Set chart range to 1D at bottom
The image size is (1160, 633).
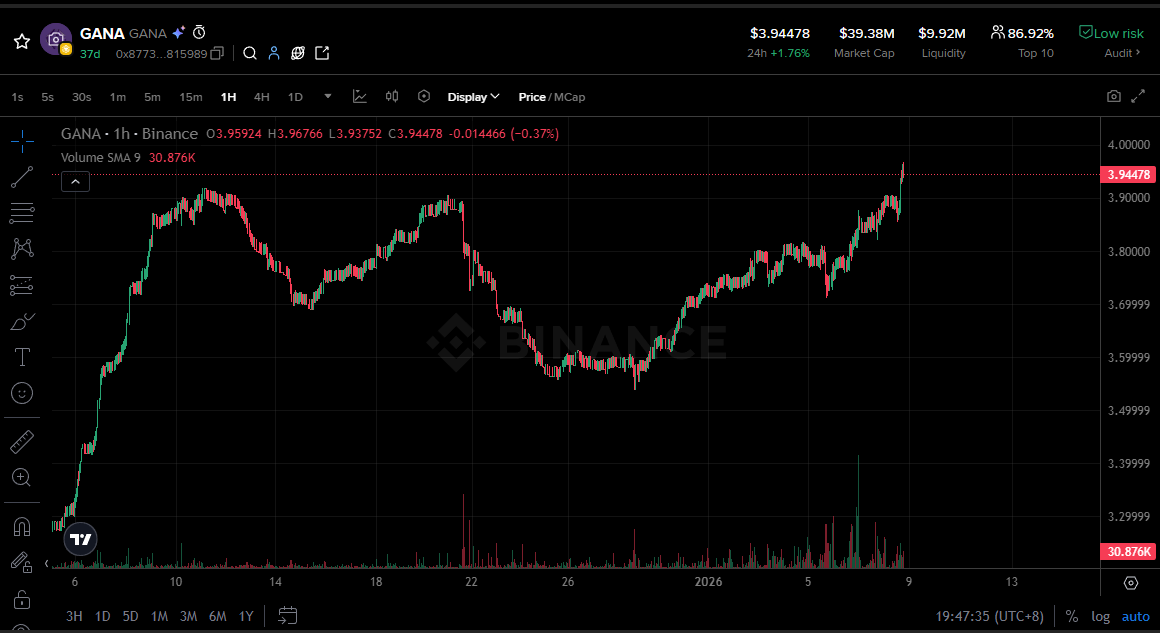pyautogui.click(x=103, y=615)
